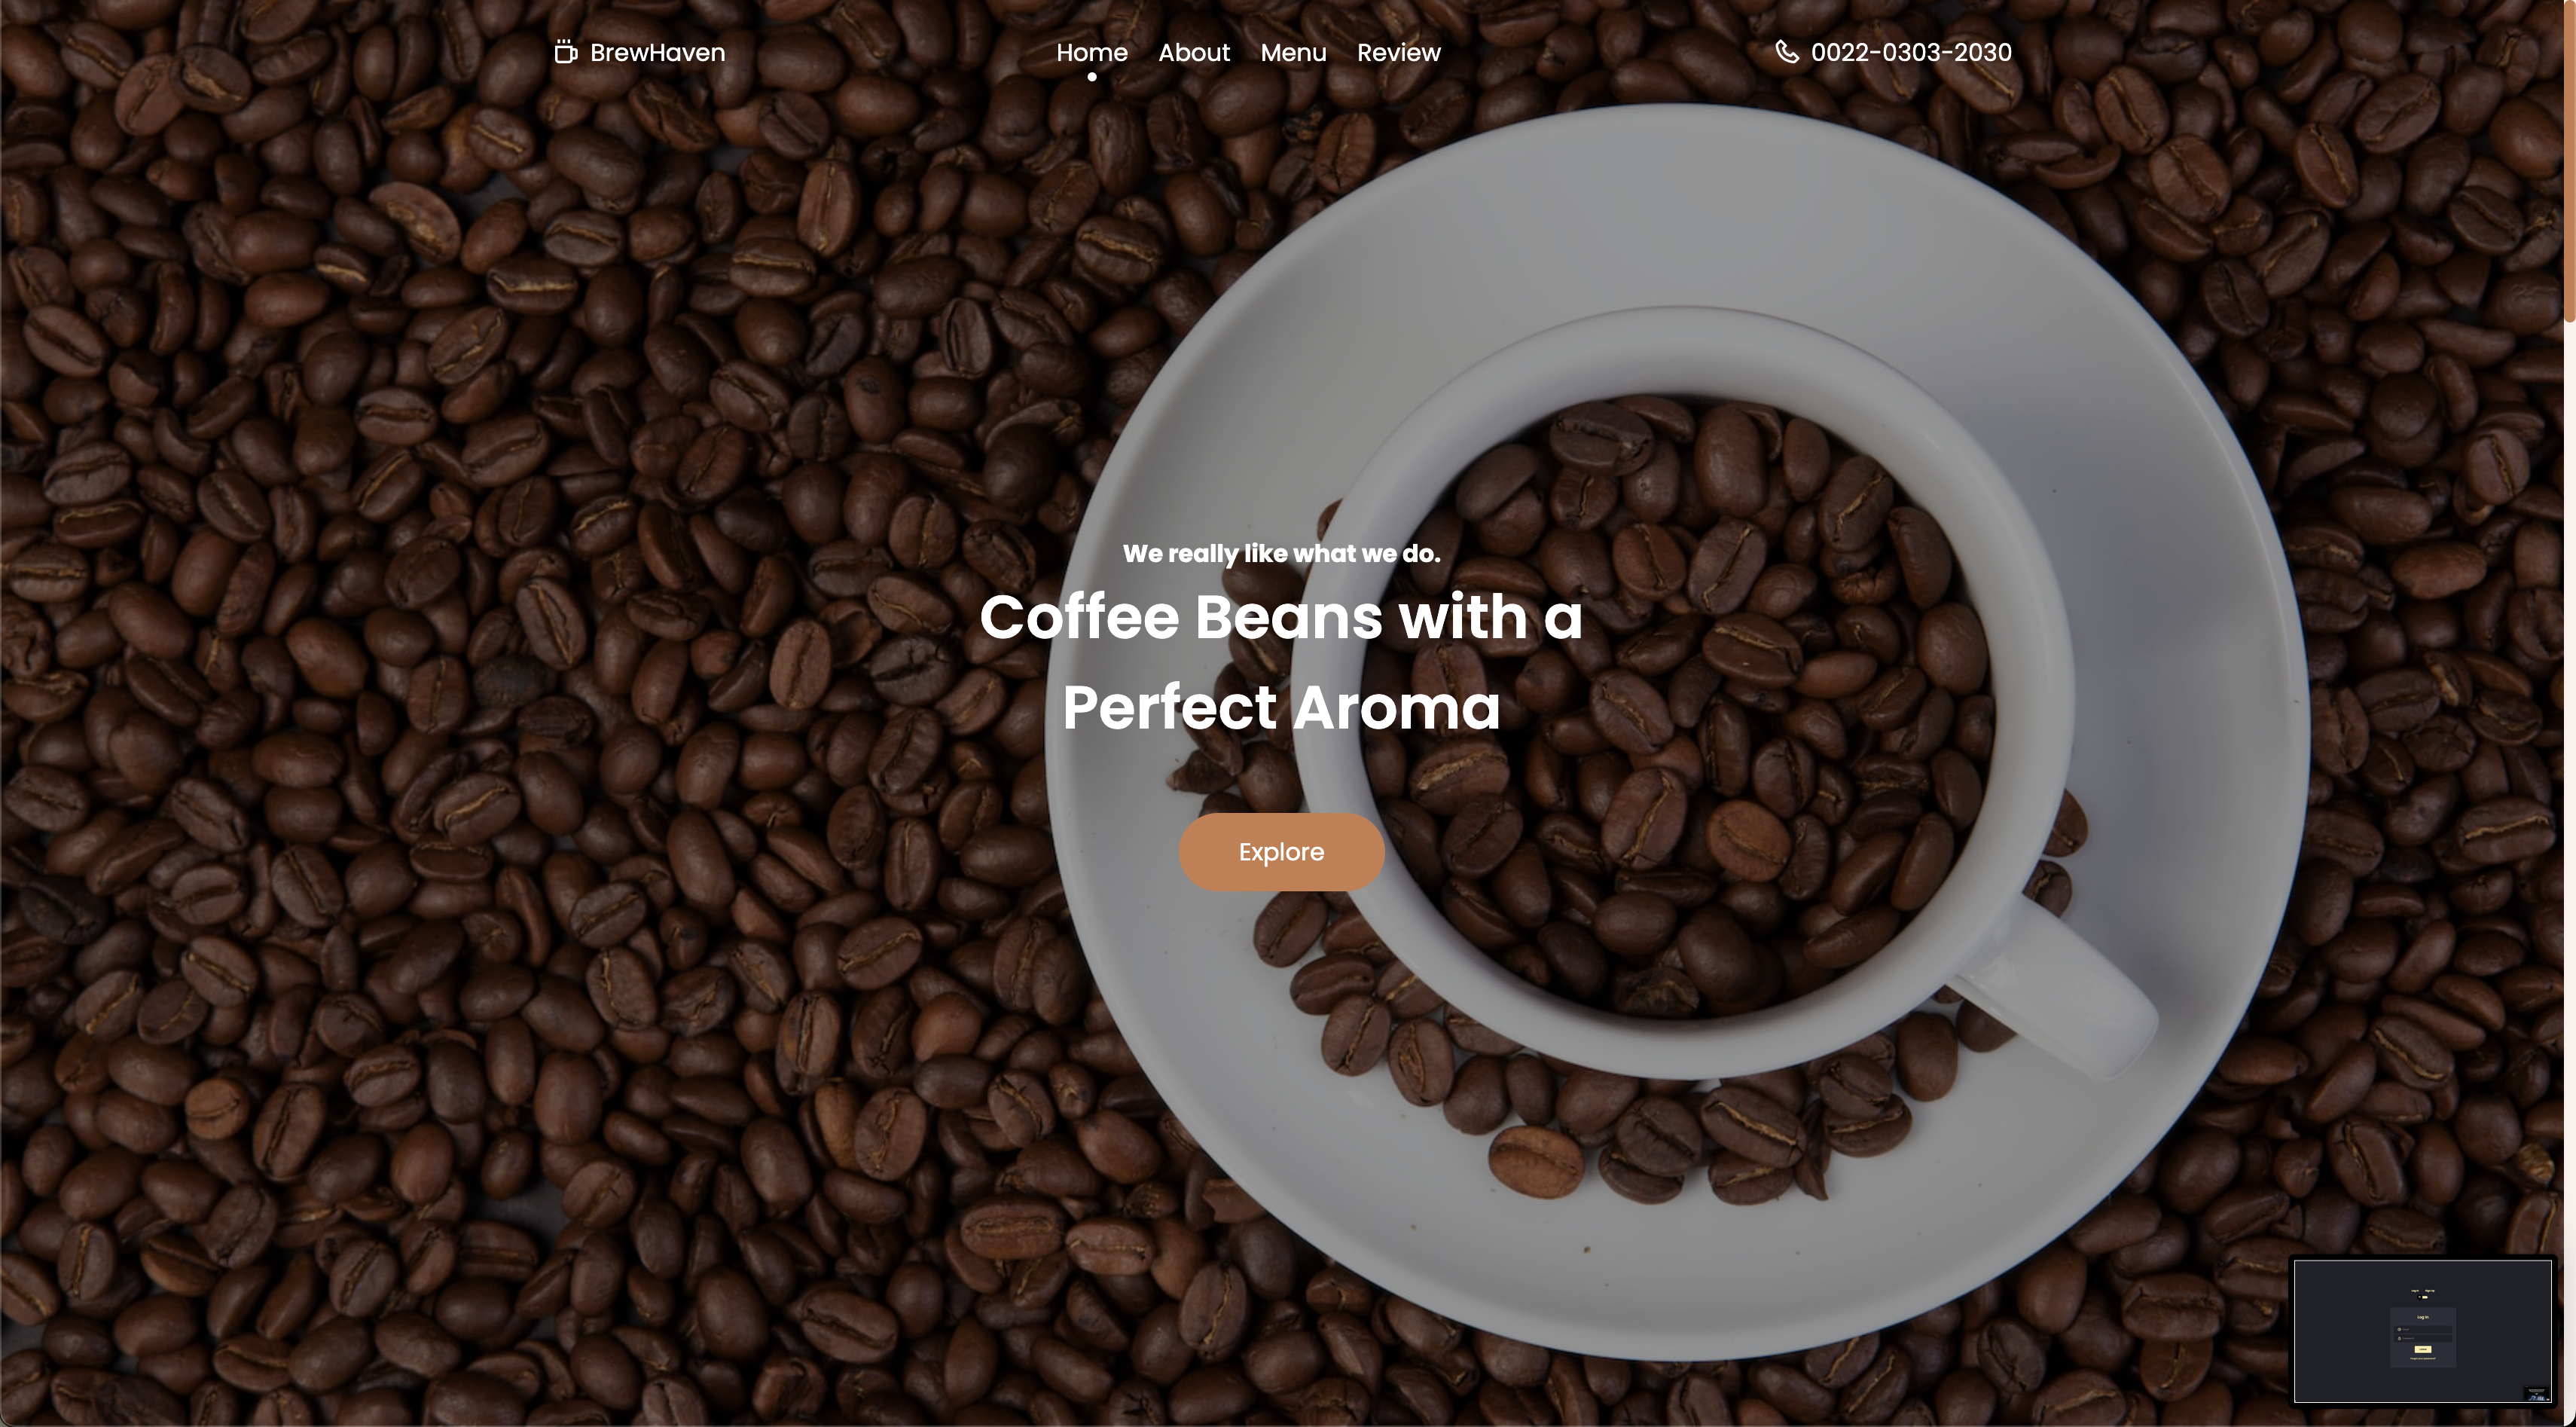Image resolution: width=2576 pixels, height=1427 pixels.
Task: Open the login page preview thumbnail
Action: coord(2423,1331)
